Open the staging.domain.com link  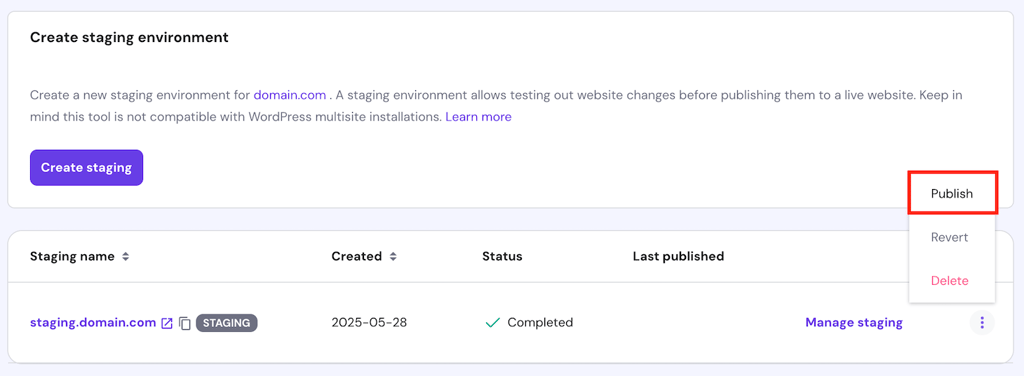93,322
